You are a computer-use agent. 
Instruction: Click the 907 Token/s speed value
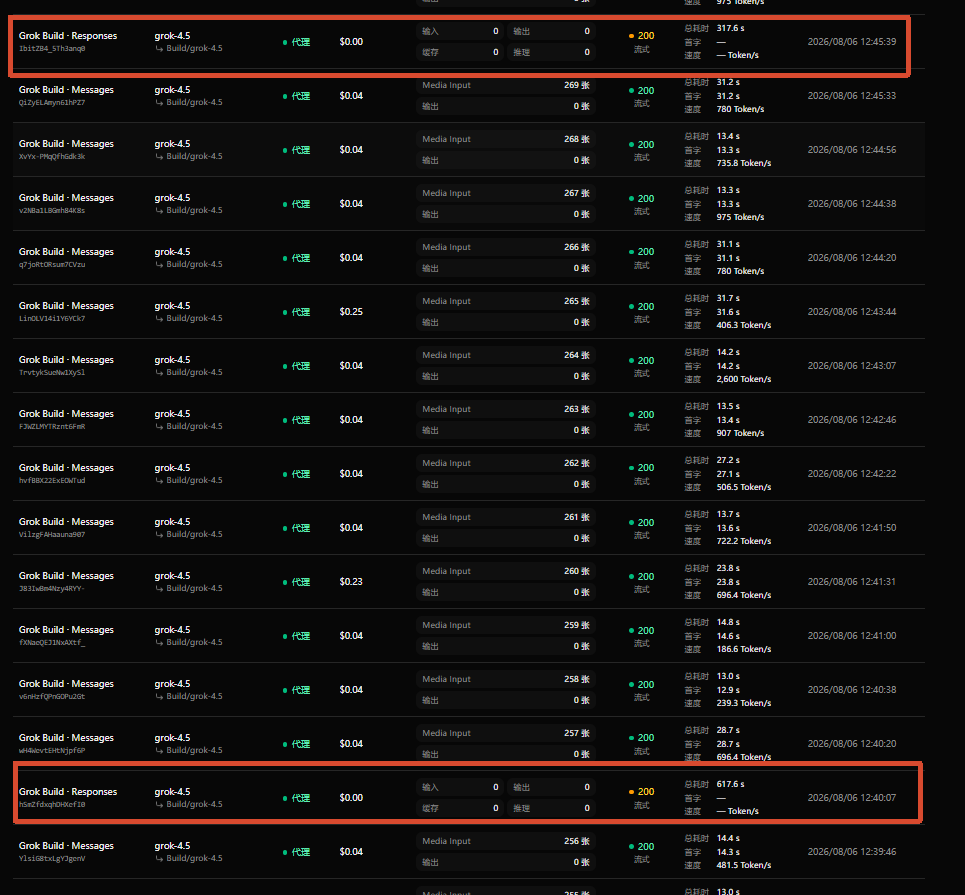740,433
